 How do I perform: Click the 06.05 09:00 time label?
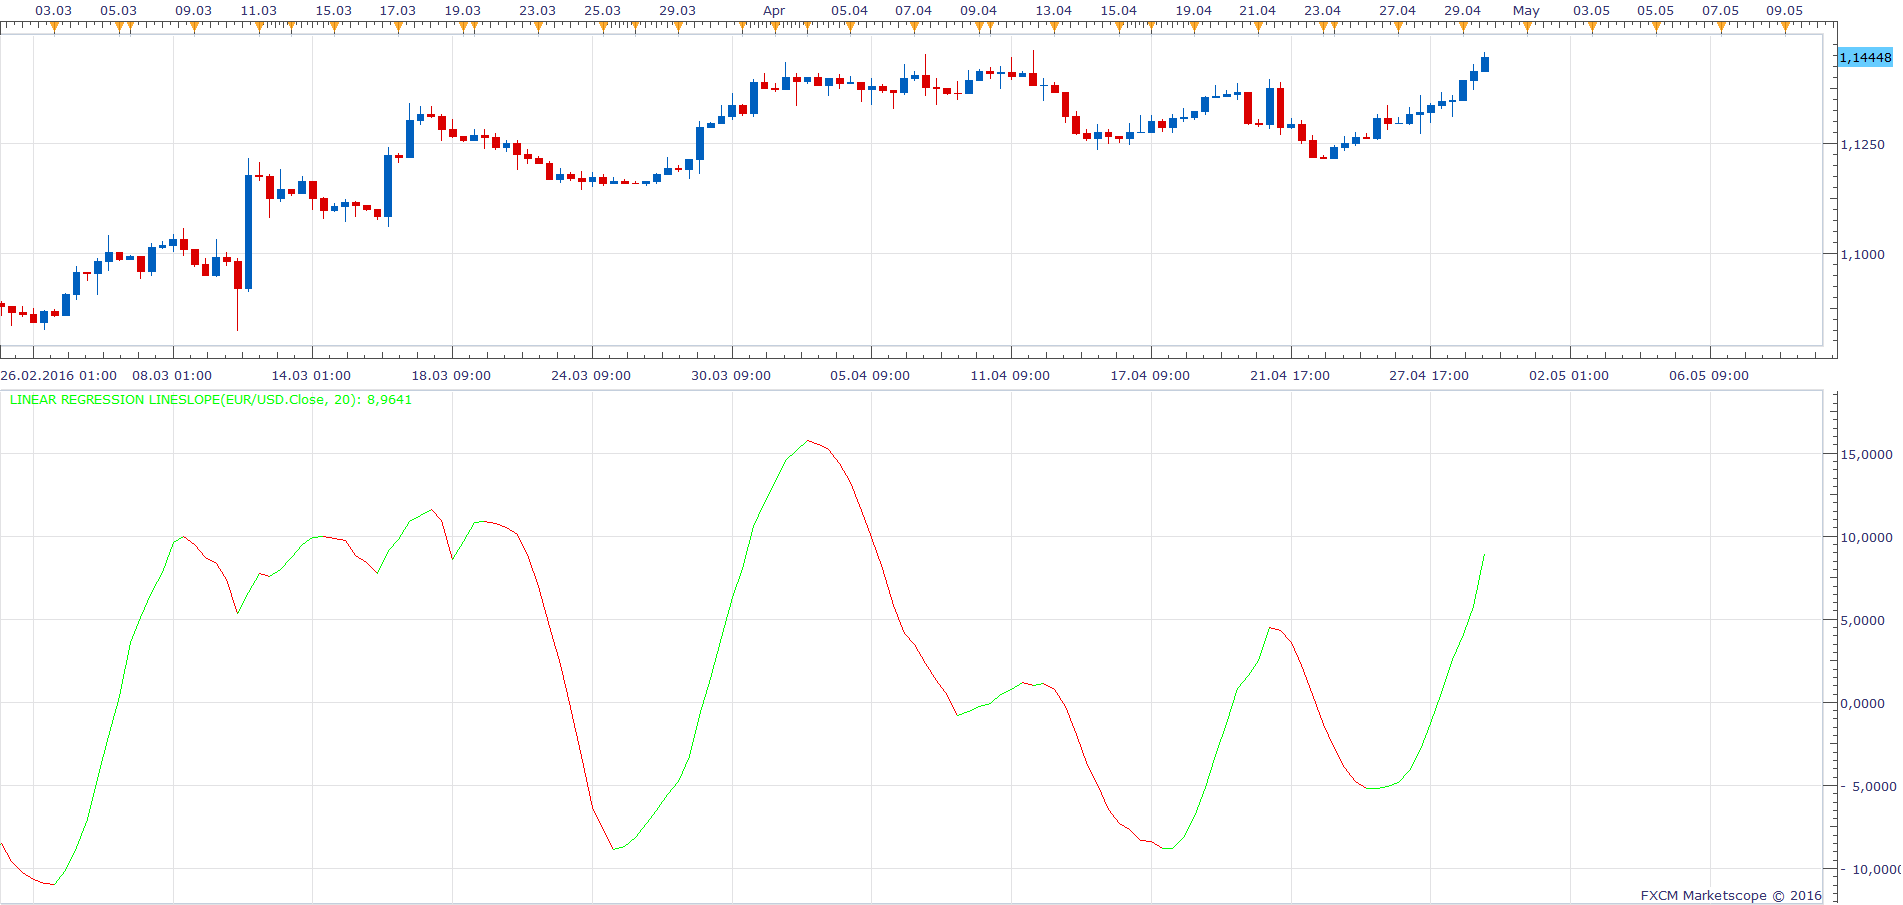coord(1709,375)
